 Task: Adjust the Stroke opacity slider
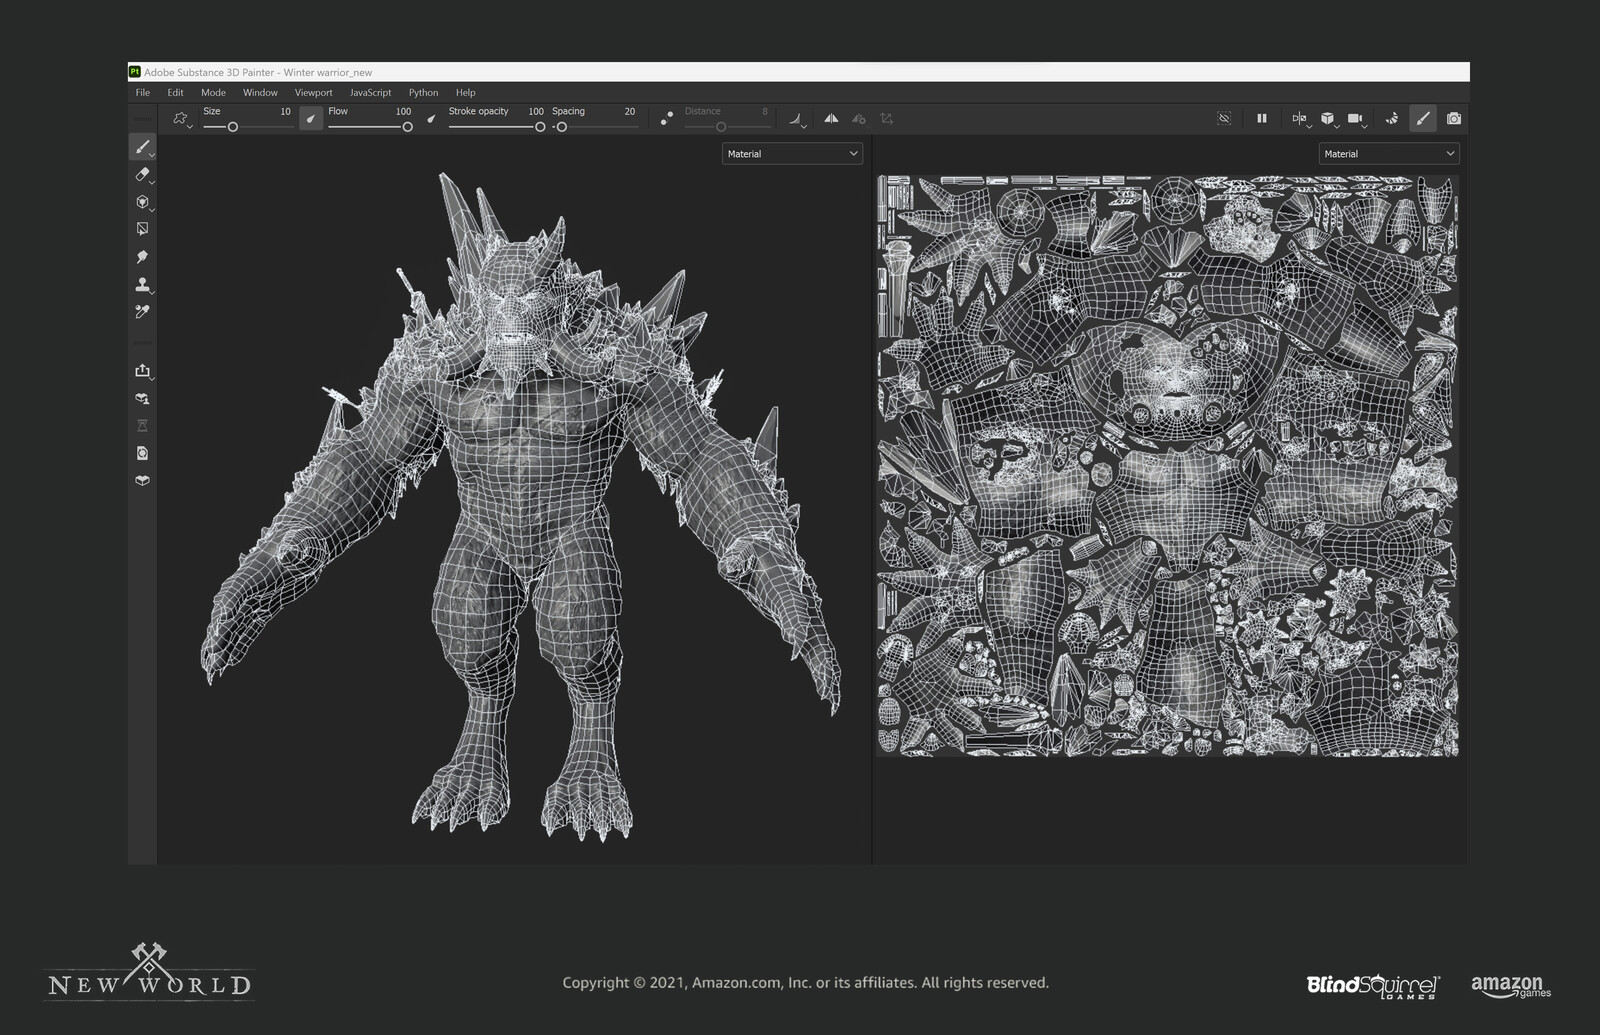pyautogui.click(x=497, y=127)
